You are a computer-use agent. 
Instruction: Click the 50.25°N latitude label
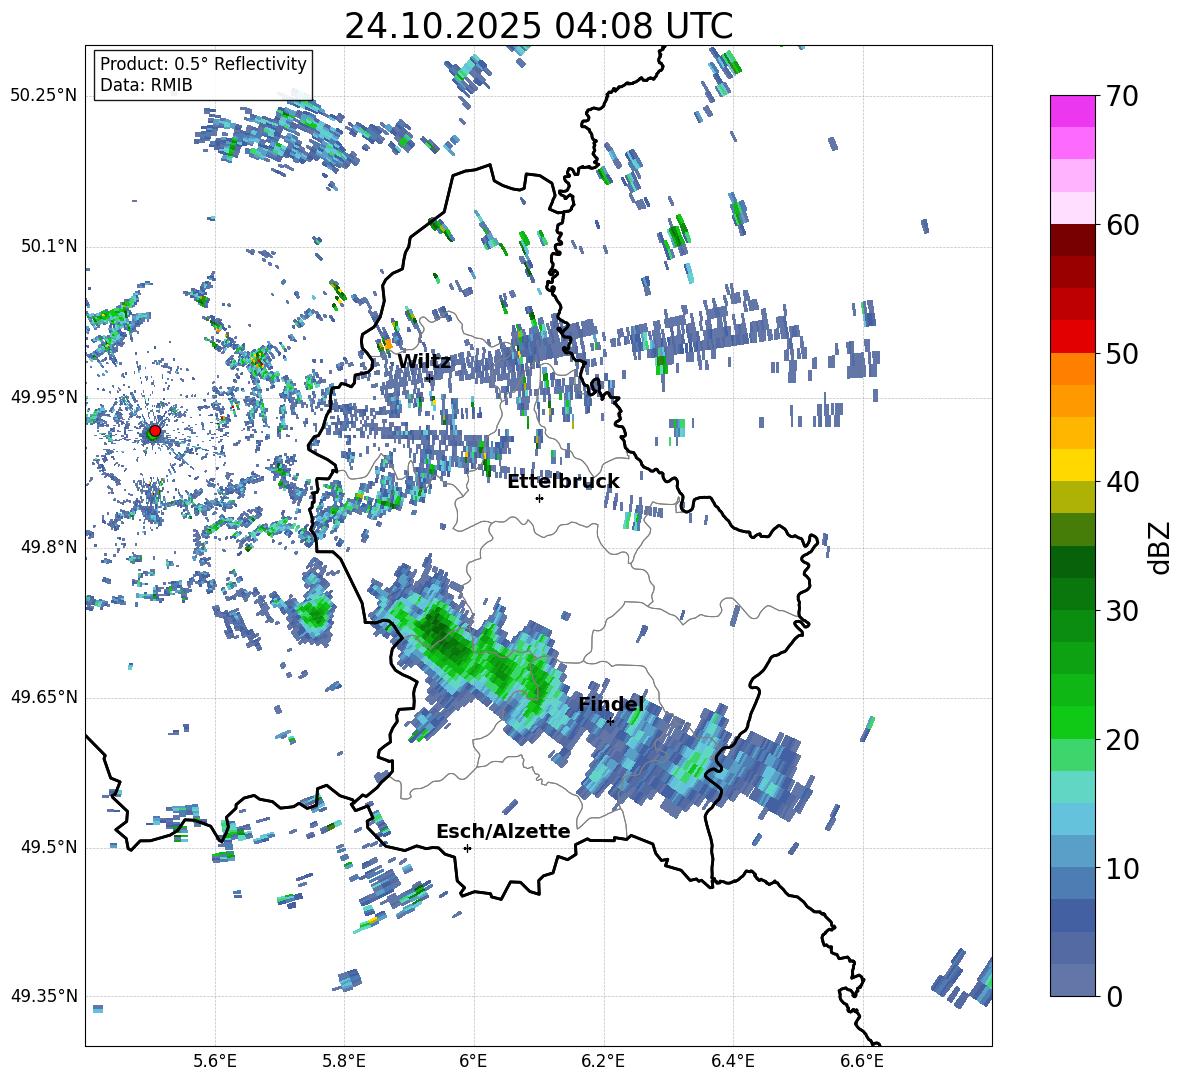pyautogui.click(x=44, y=96)
